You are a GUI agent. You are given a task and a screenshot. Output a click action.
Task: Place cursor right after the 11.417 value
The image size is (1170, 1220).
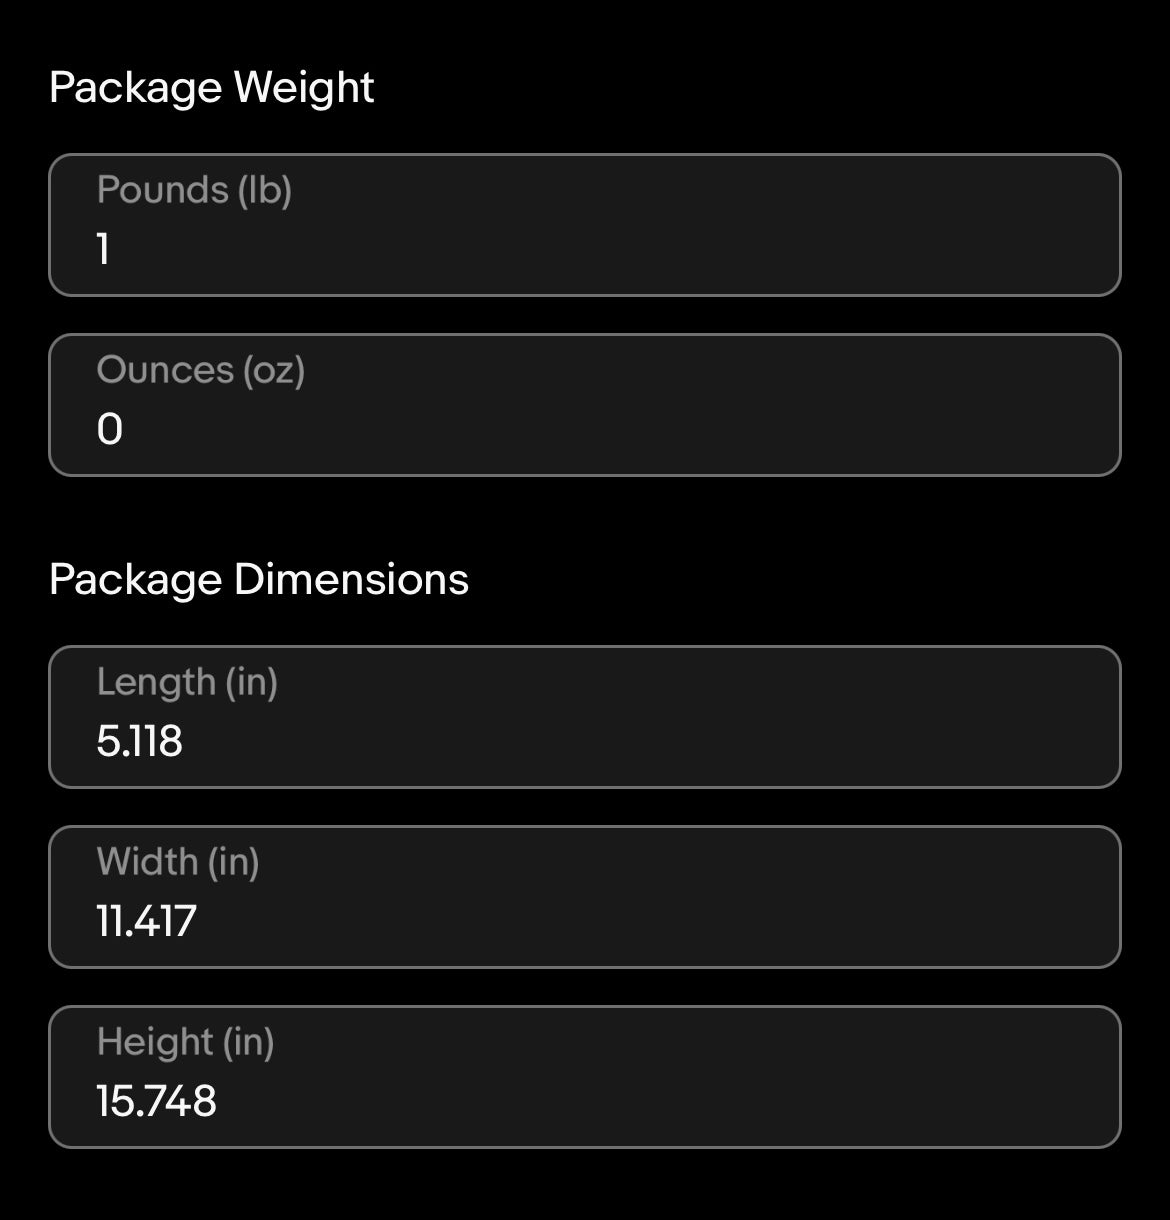[x=199, y=921]
